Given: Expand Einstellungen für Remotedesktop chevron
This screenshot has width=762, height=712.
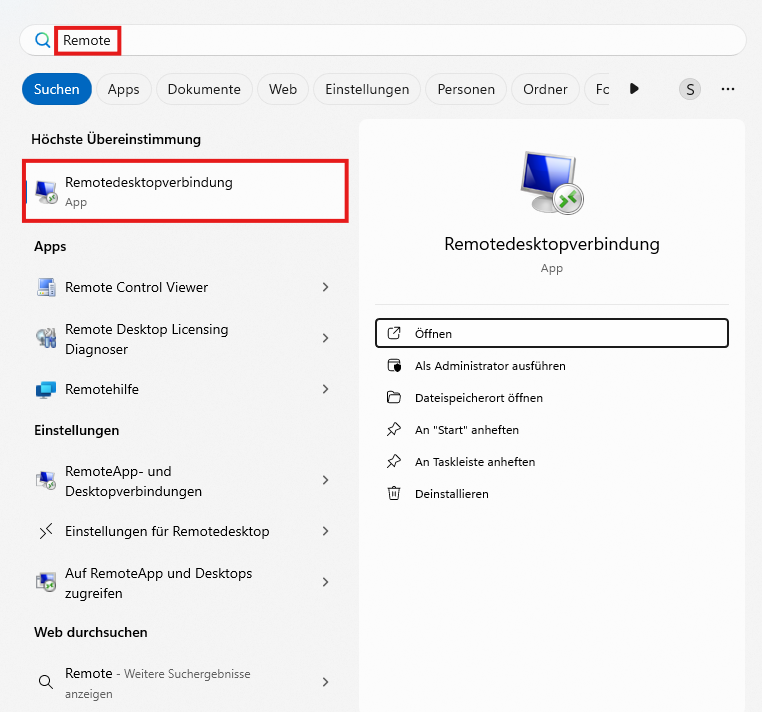Looking at the screenshot, I should coord(325,531).
